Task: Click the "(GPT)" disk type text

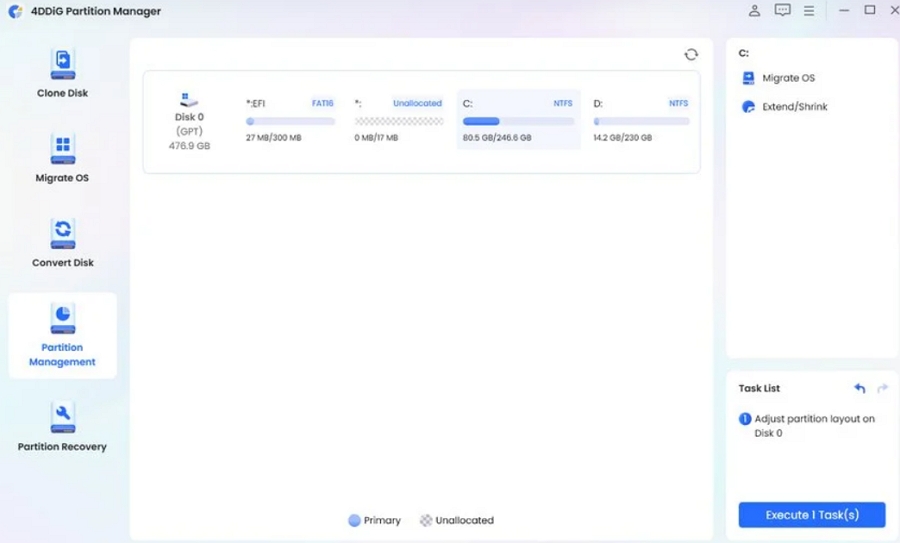Action: pyautogui.click(x=189, y=131)
